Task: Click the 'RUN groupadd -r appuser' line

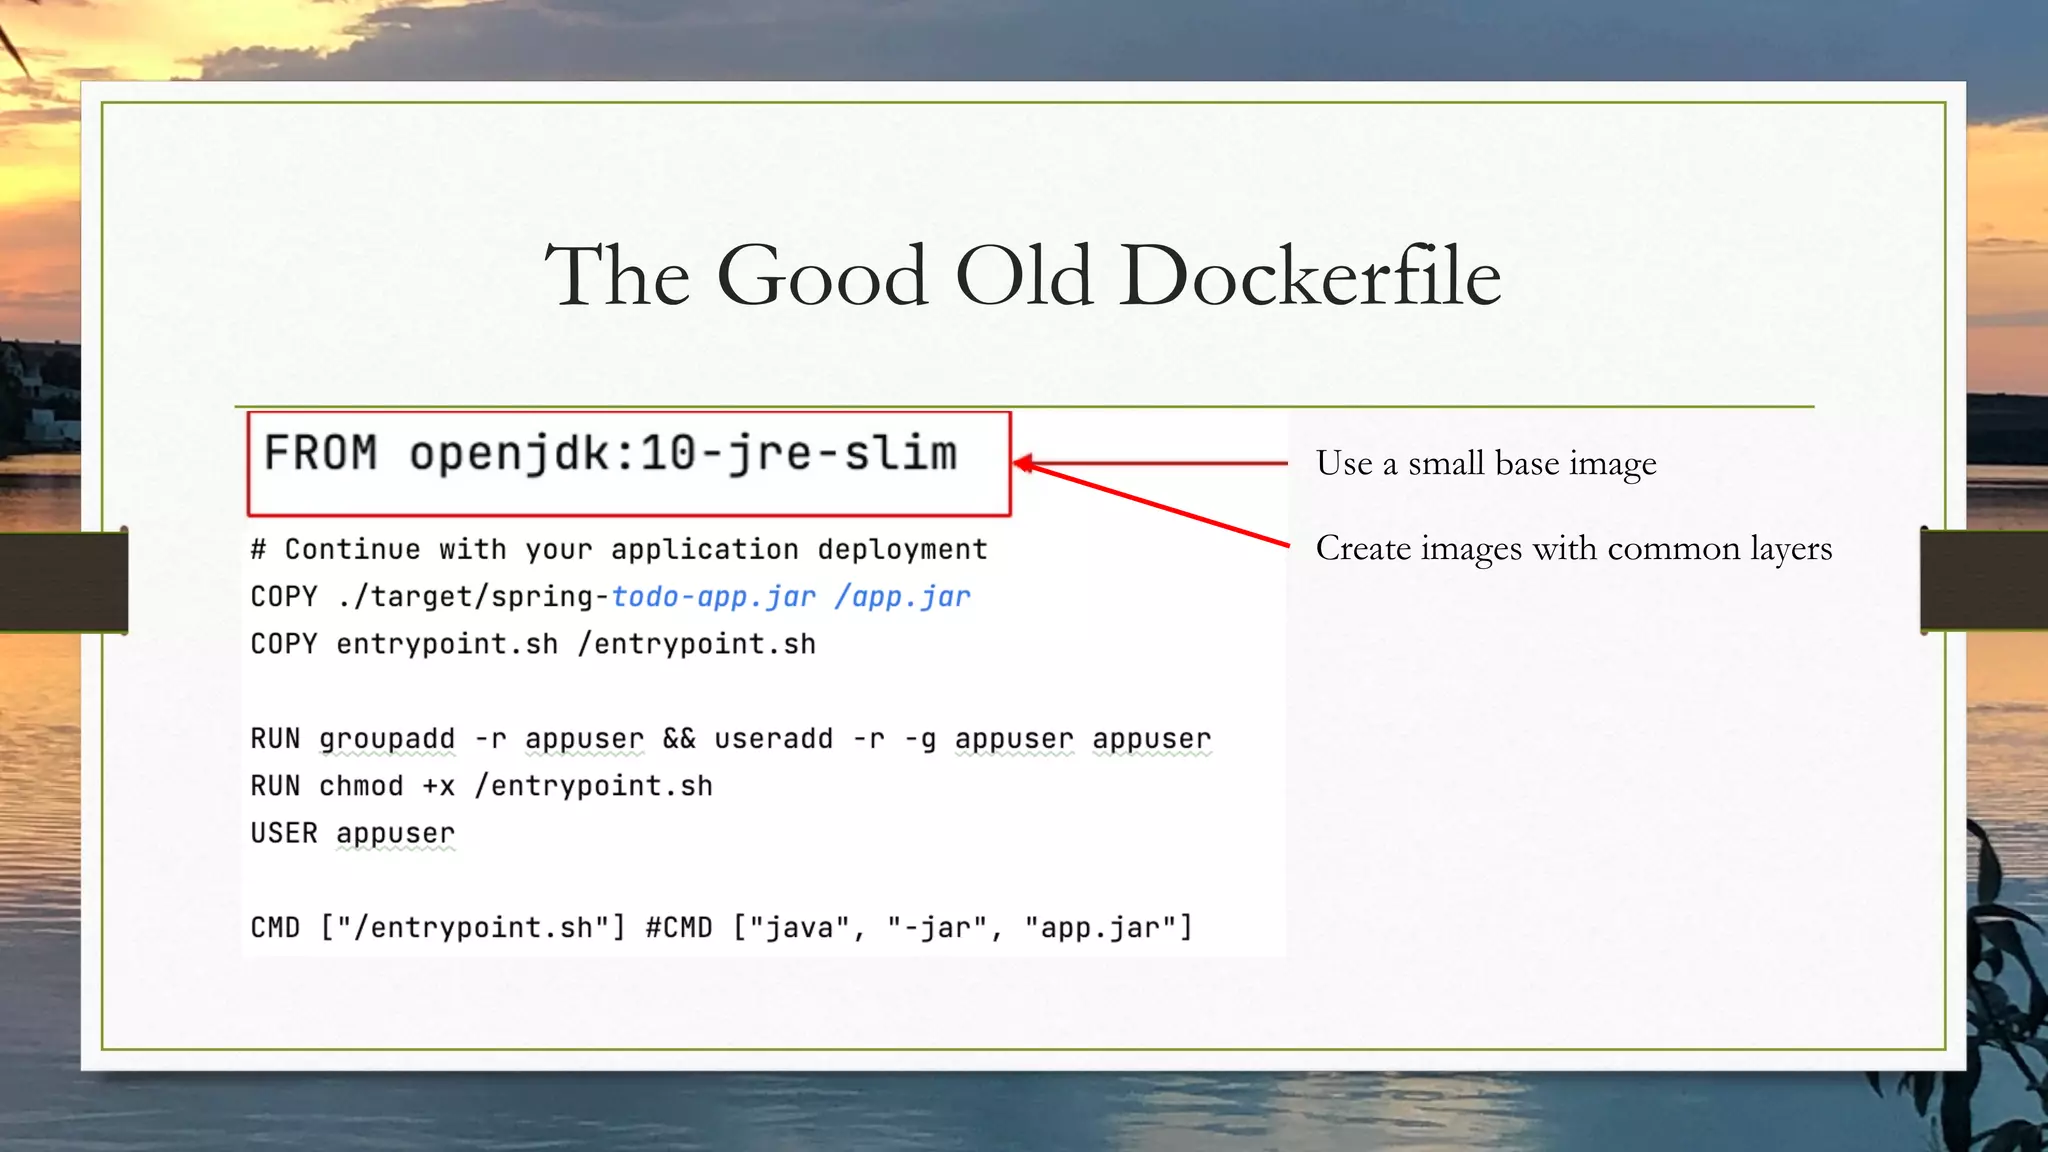Action: [x=731, y=739]
